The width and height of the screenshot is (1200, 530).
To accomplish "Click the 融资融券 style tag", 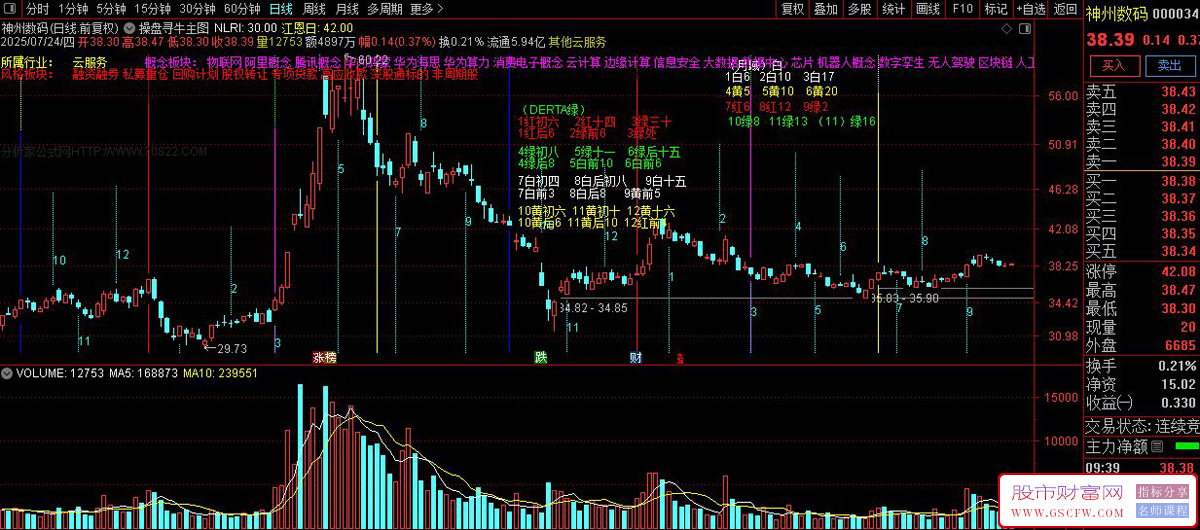I will point(95,74).
